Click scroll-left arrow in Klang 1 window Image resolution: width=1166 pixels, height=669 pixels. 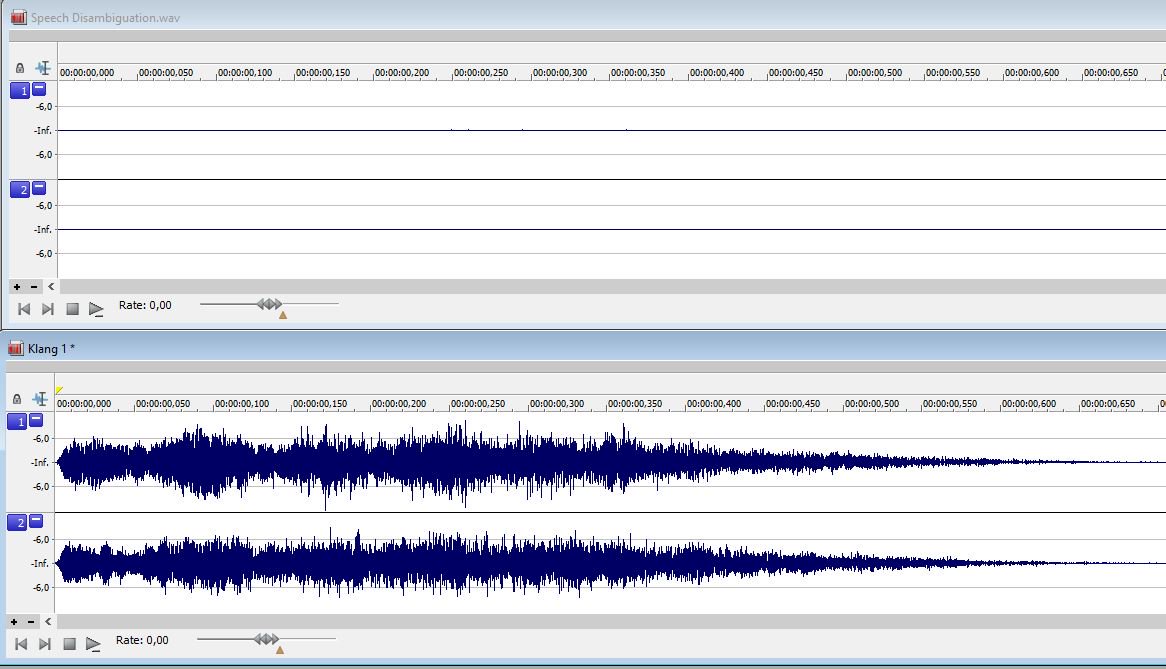coord(48,621)
